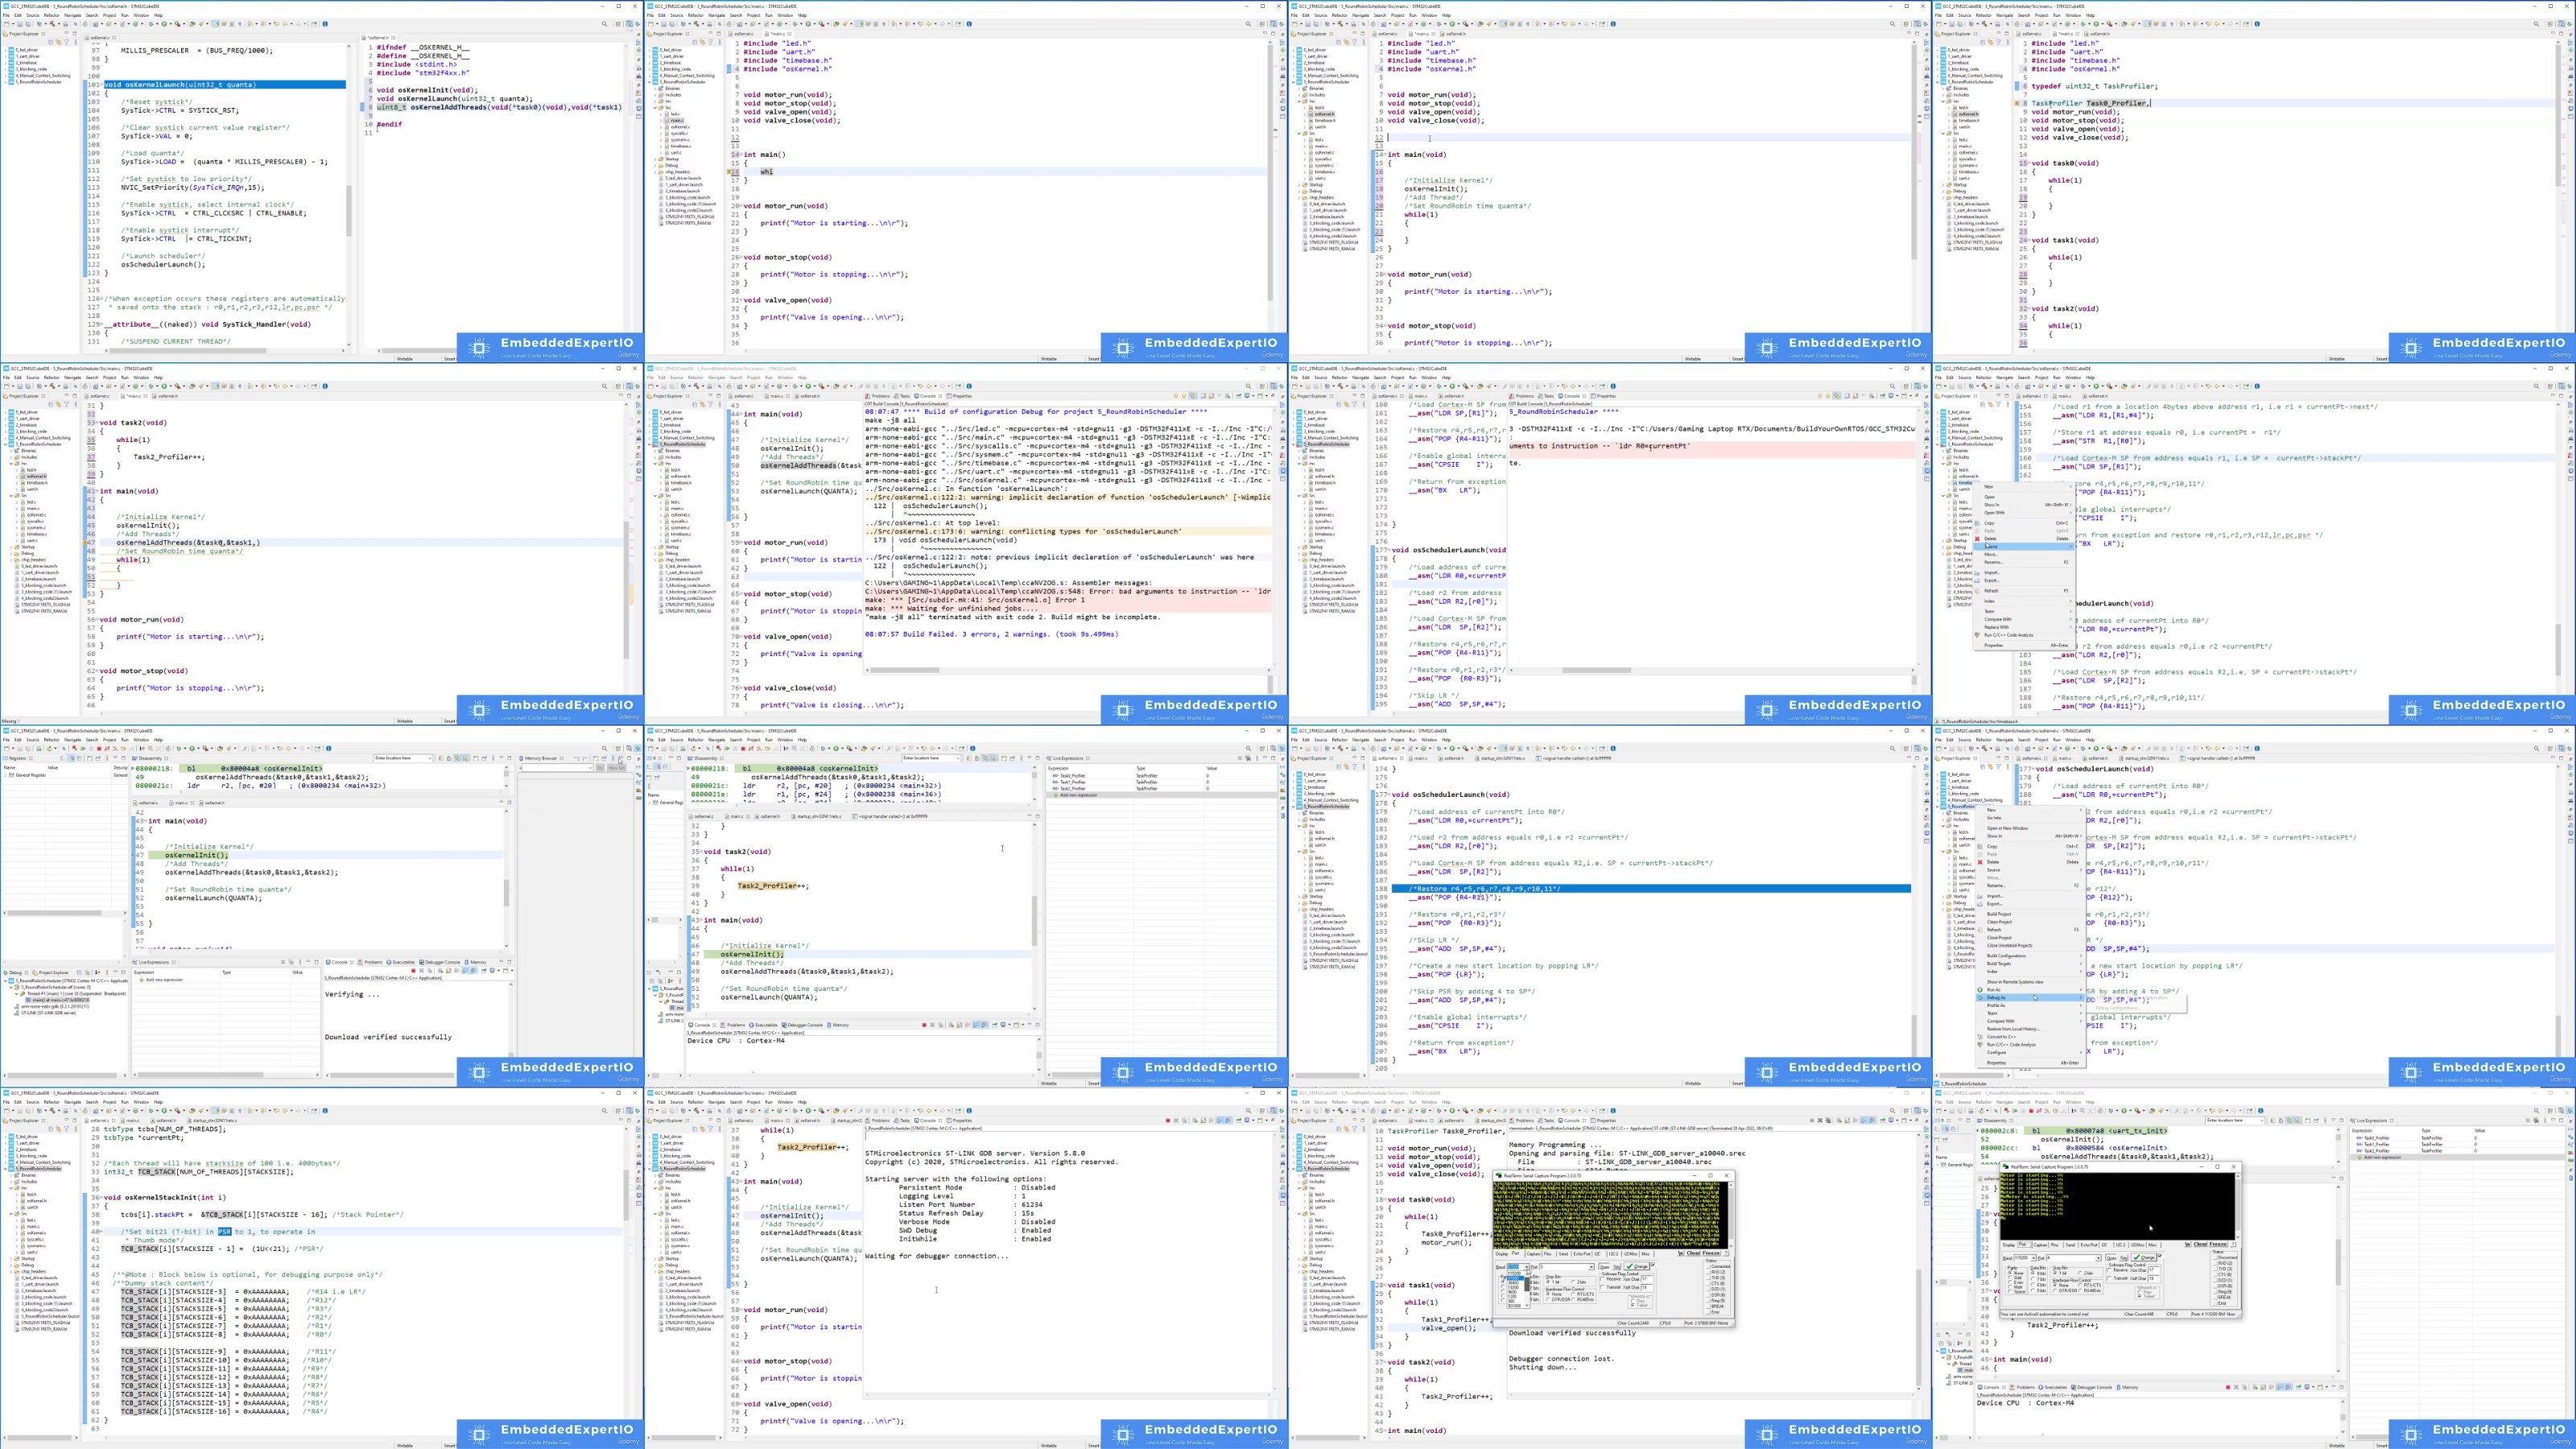Click Project Explorer Collapse All icon, Open With menu frame

click(x=1983, y=405)
